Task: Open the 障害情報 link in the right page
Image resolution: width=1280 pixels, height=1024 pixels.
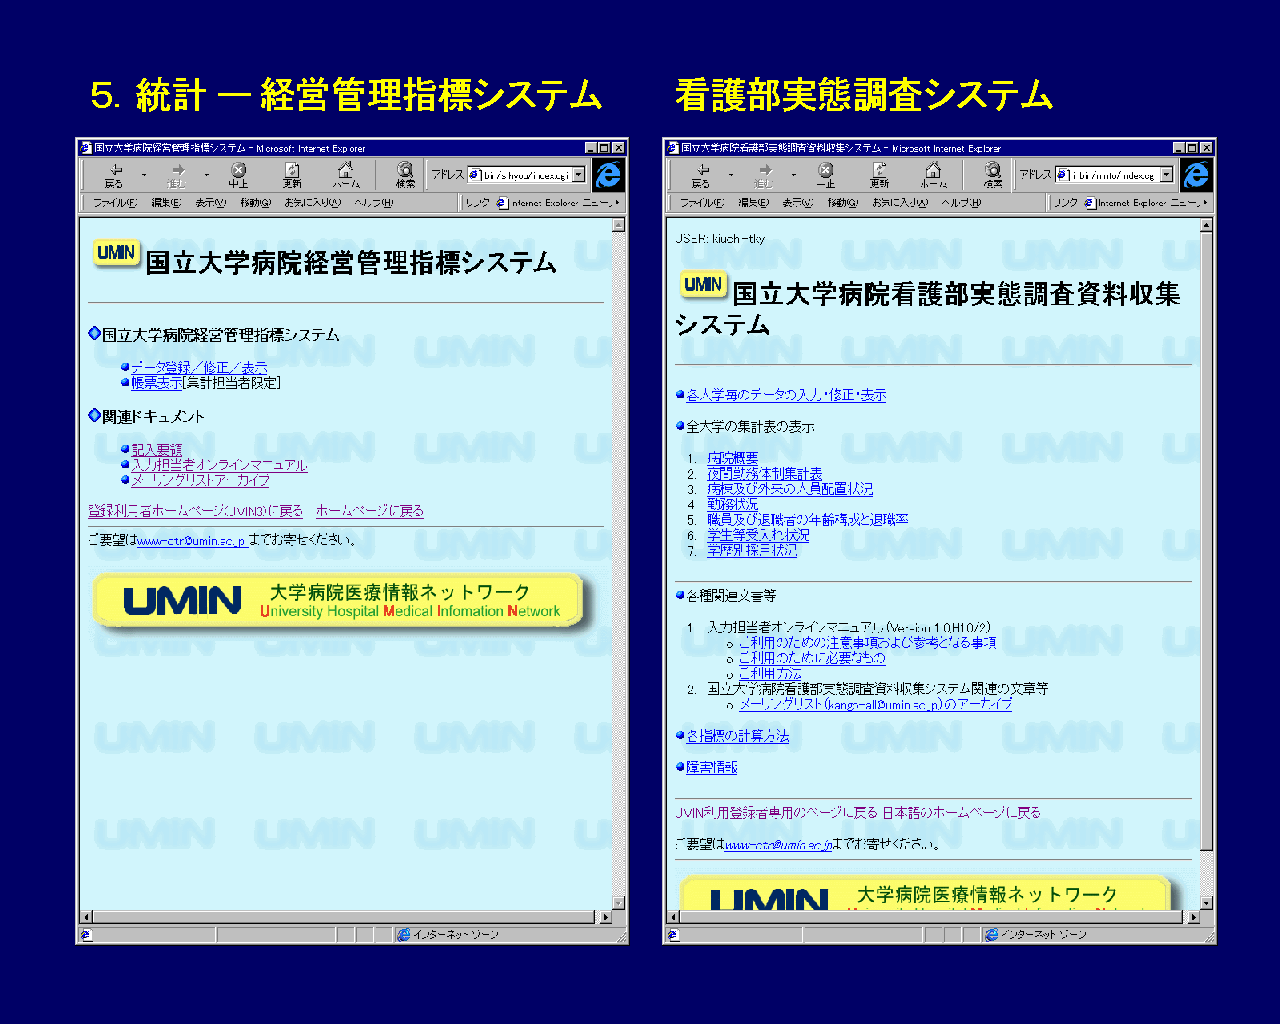Action: (711, 767)
